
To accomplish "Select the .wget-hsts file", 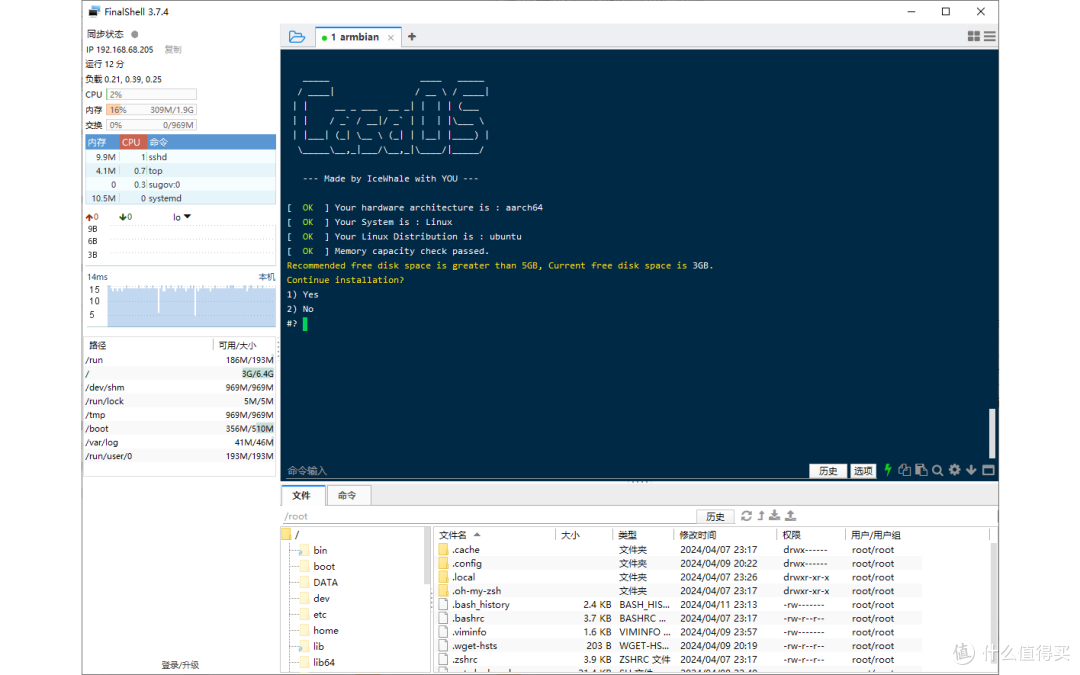I will coord(678,646).
